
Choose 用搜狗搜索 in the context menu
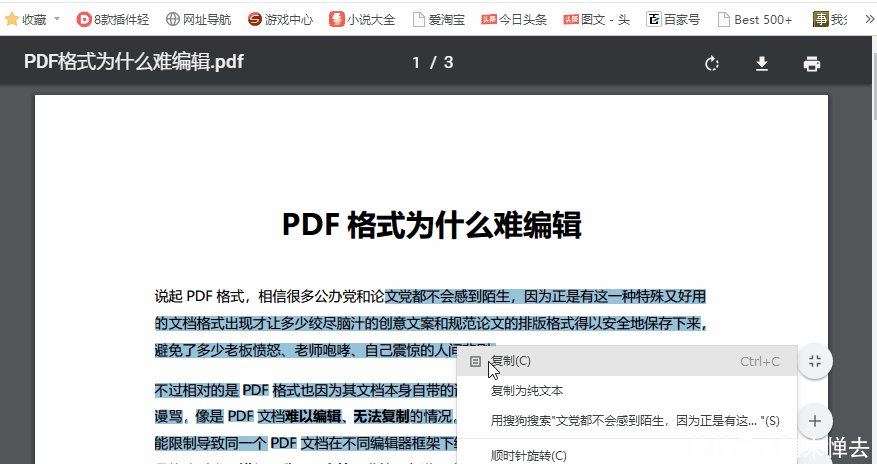point(627,420)
